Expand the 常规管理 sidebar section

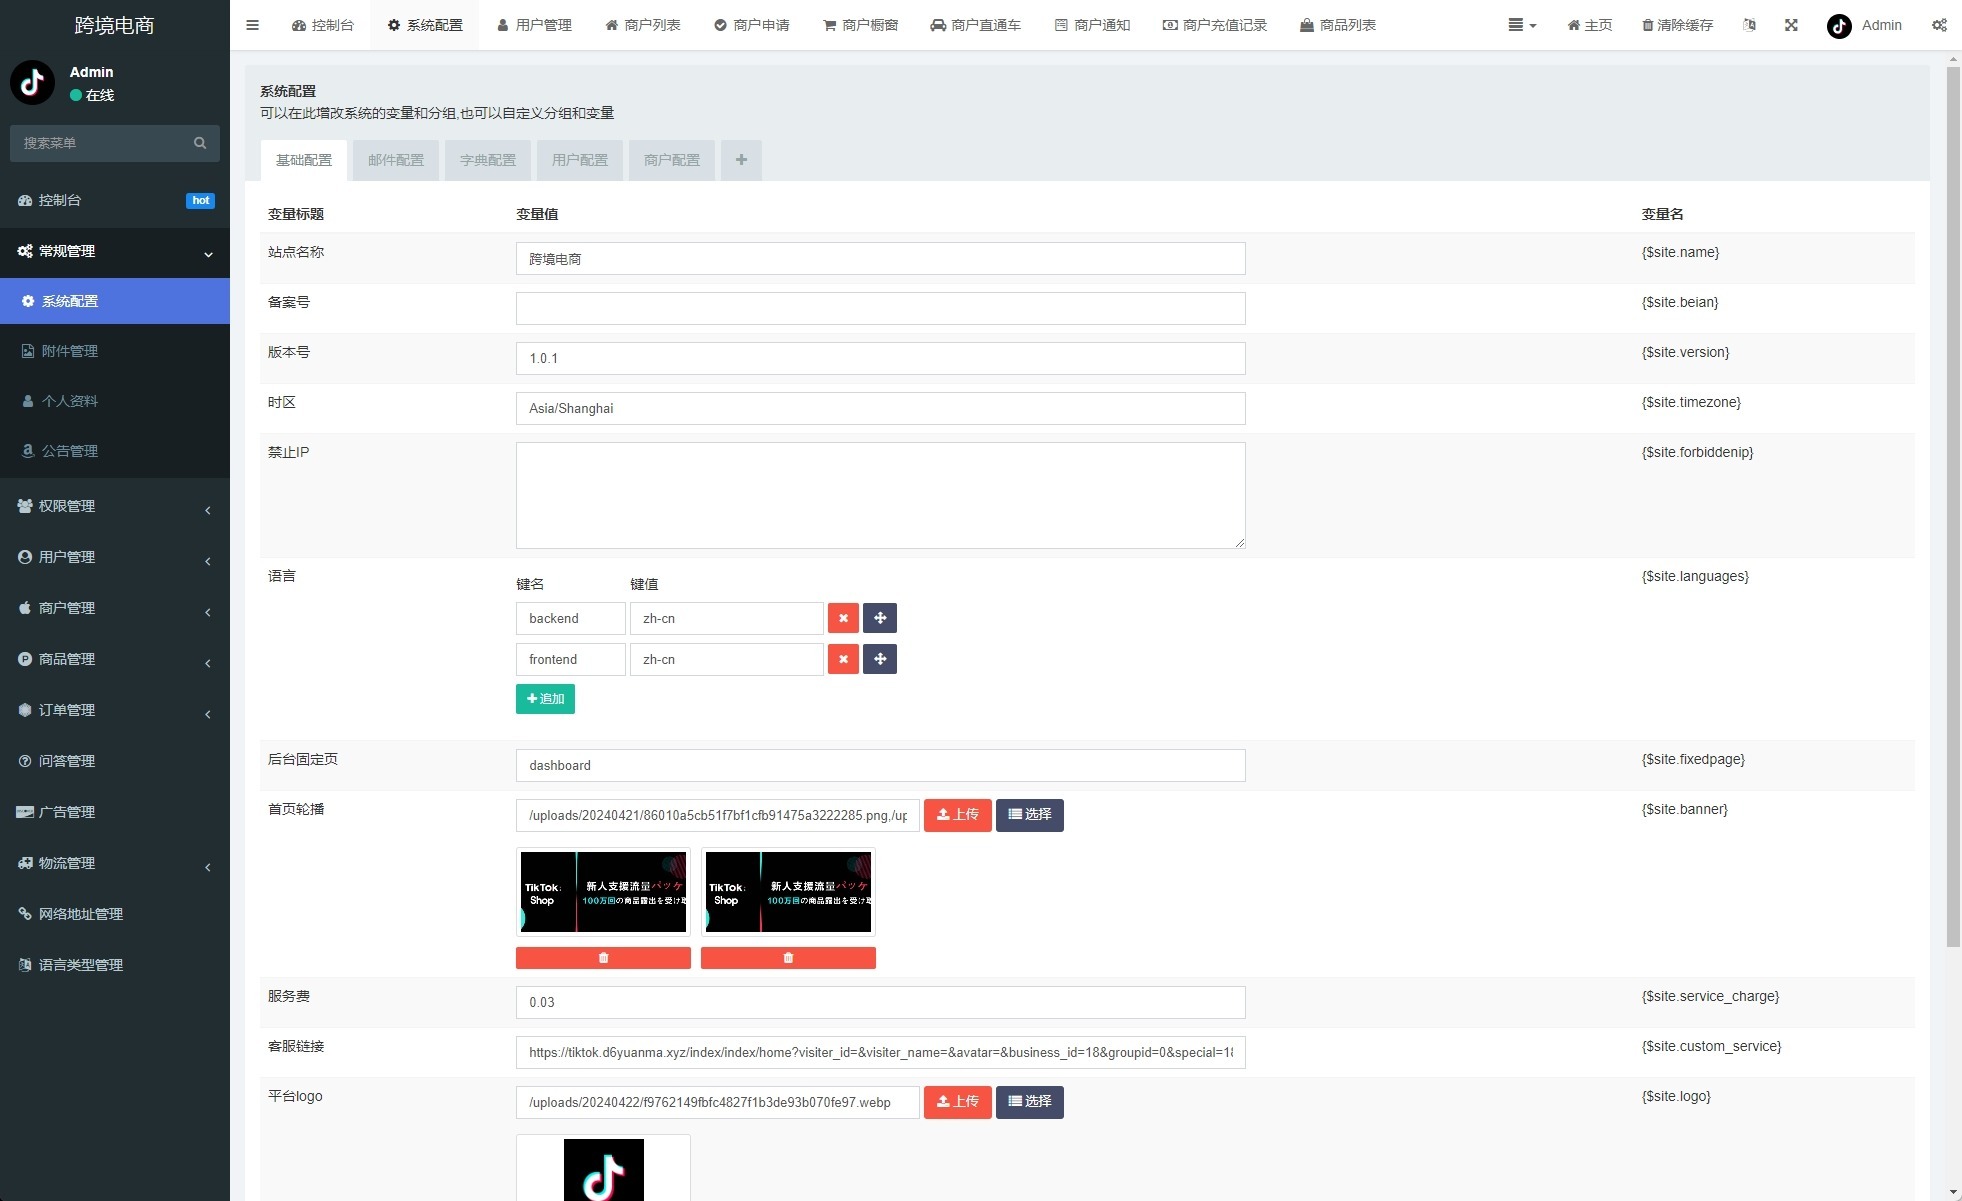(x=114, y=249)
